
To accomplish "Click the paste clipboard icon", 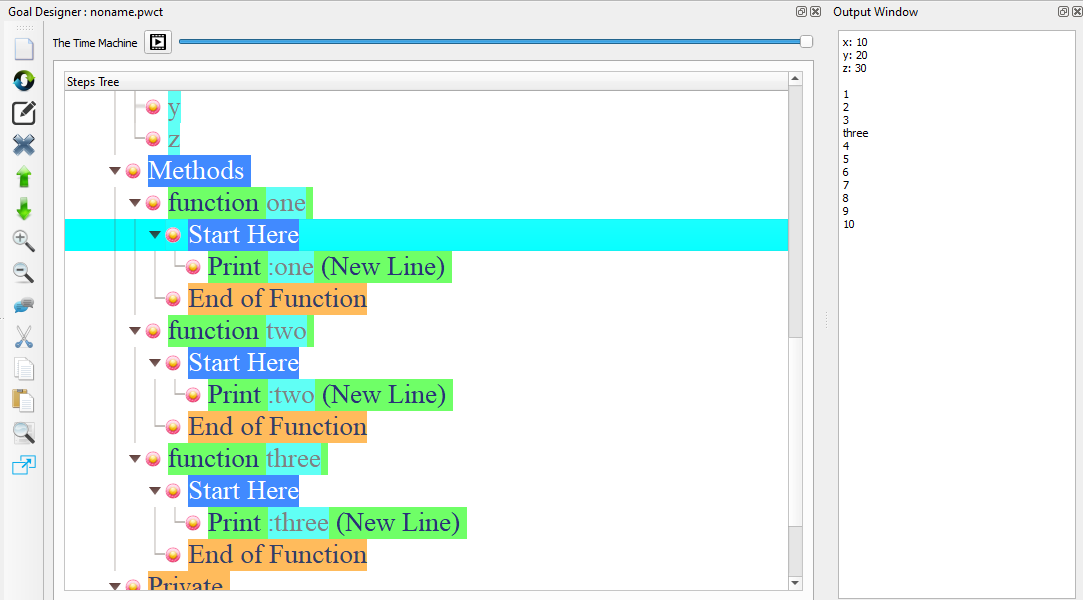I will [24, 401].
